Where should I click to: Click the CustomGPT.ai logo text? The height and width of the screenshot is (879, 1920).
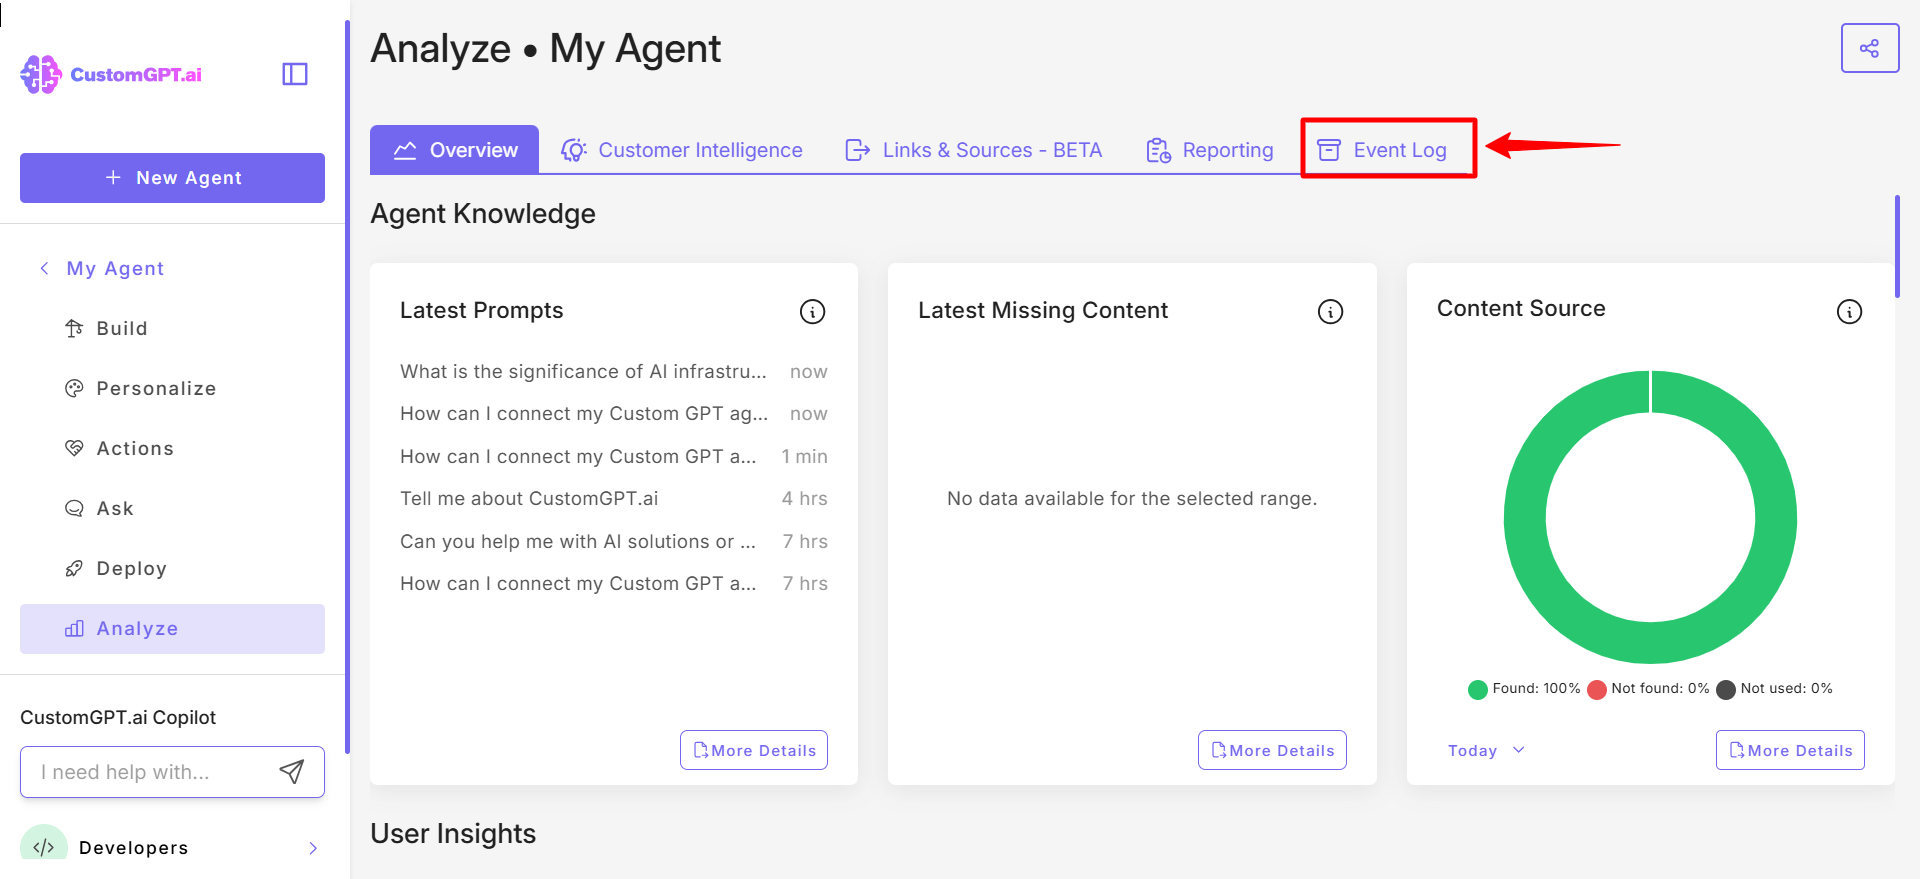(x=136, y=75)
